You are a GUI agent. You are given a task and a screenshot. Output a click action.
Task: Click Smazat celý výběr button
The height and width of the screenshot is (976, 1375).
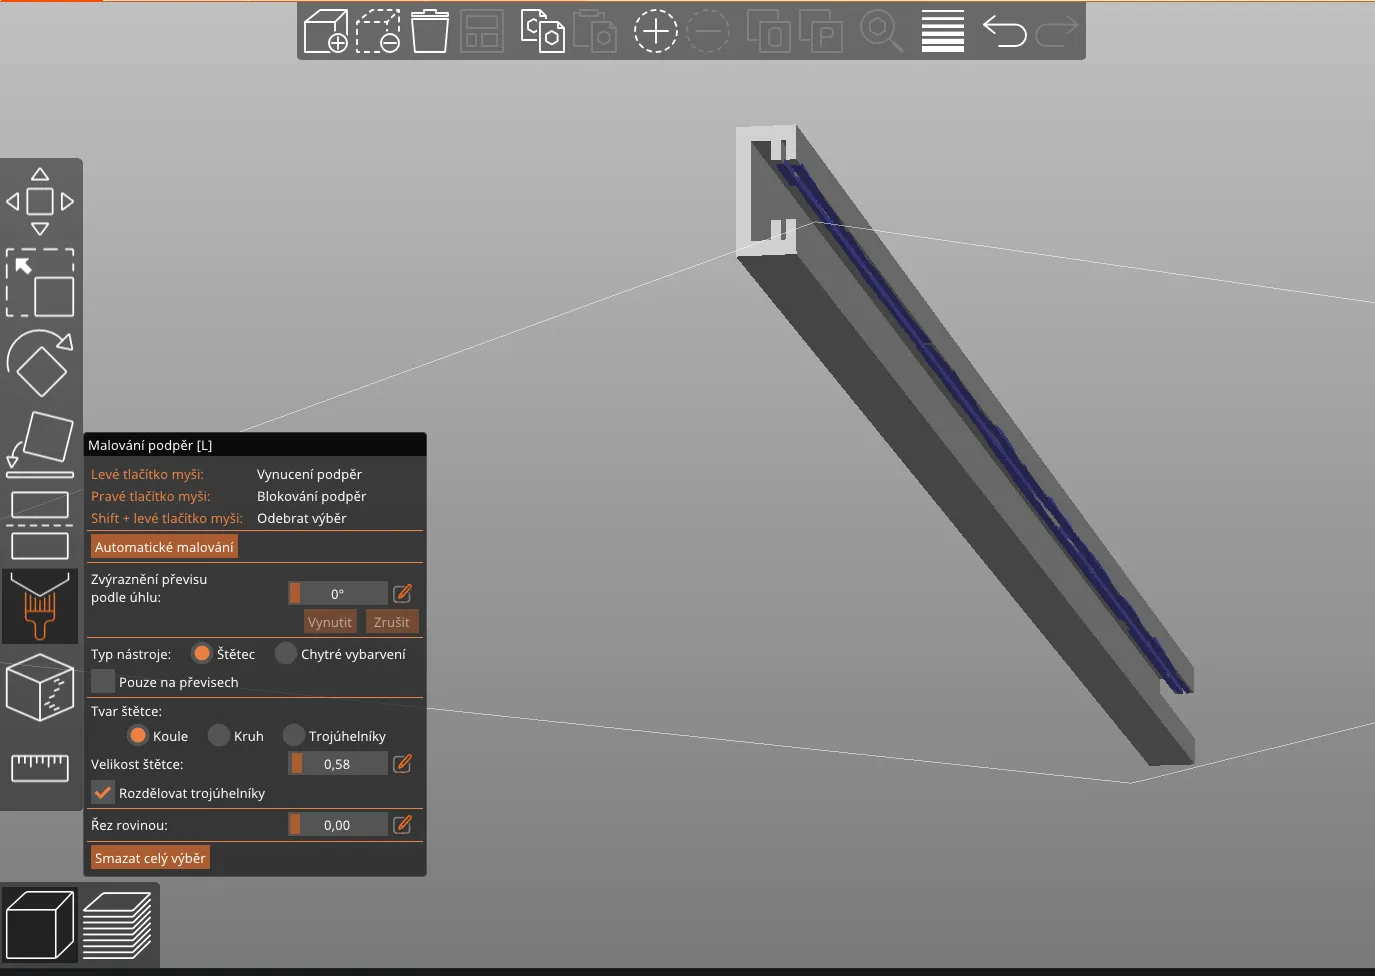coord(150,858)
